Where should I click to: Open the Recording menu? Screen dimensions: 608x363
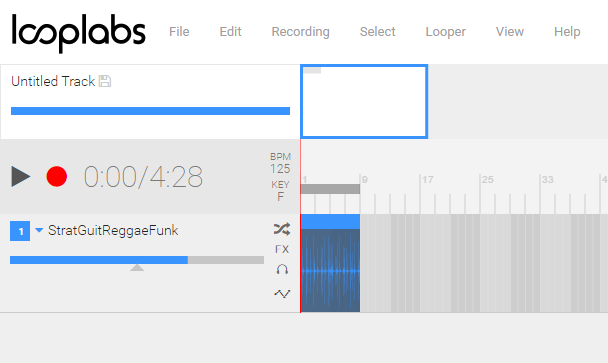(301, 31)
